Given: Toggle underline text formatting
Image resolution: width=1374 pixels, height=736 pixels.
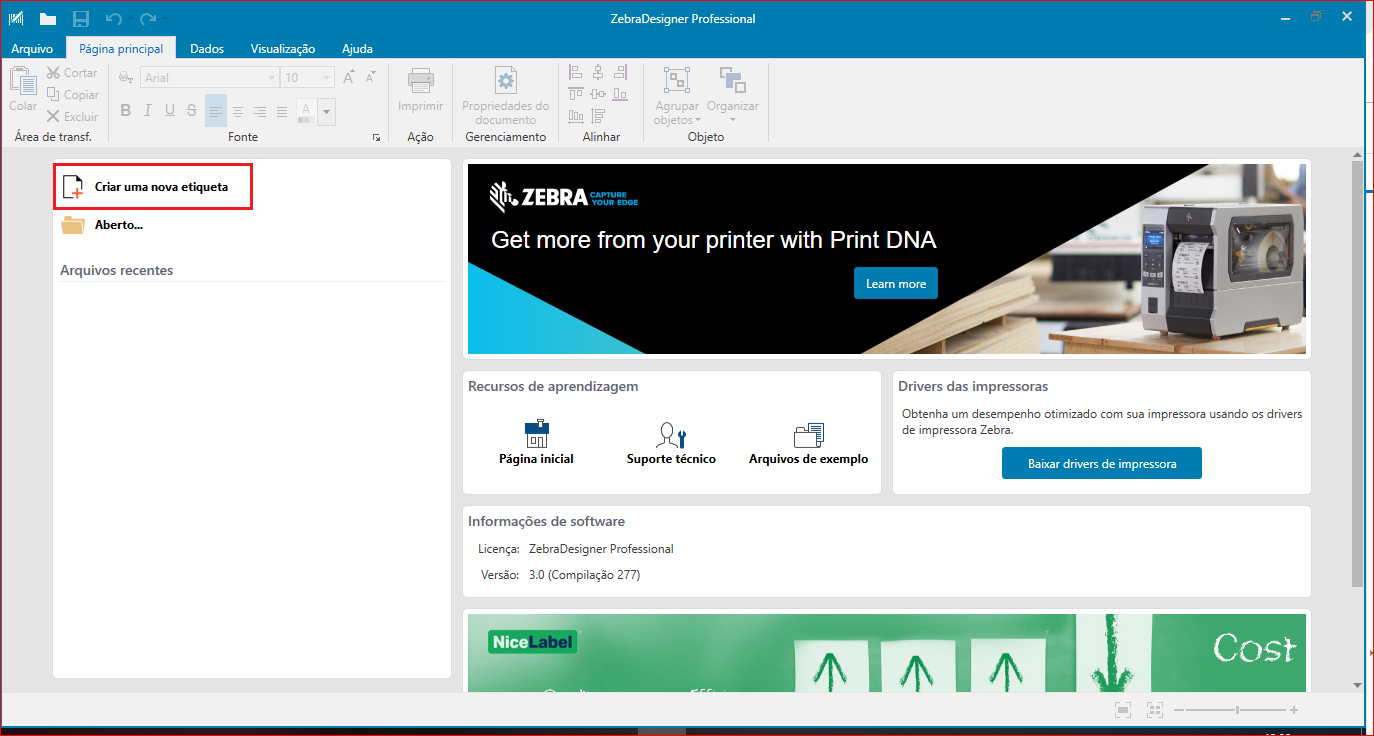Looking at the screenshot, I should (170, 111).
